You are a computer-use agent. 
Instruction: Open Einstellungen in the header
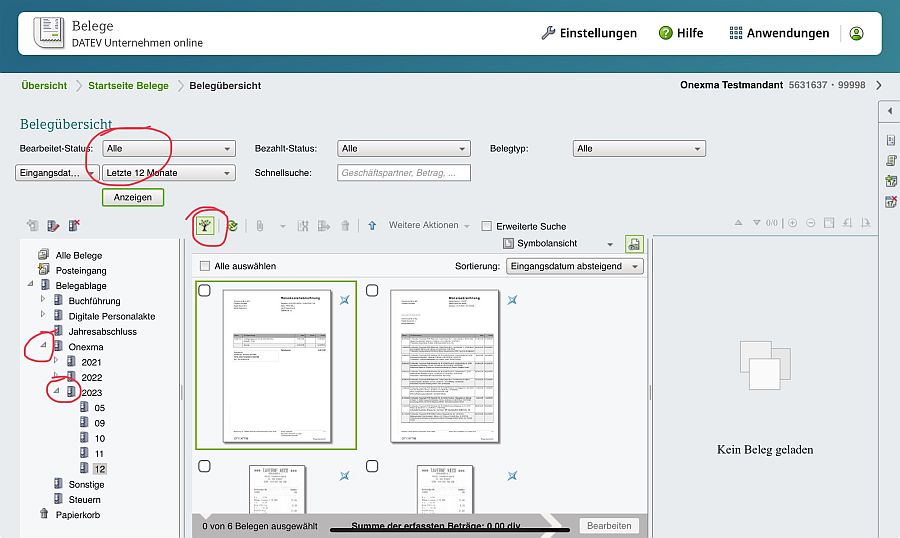[x=589, y=33]
